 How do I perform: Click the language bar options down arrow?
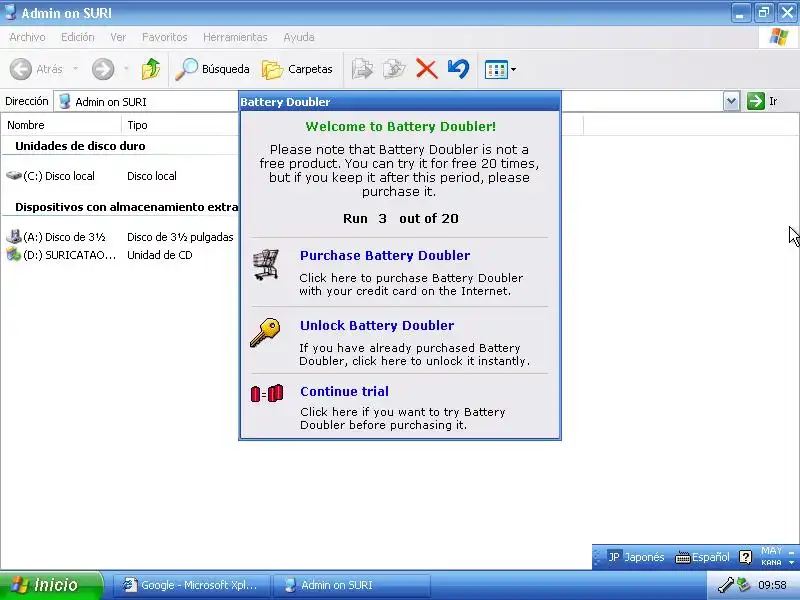(x=791, y=562)
